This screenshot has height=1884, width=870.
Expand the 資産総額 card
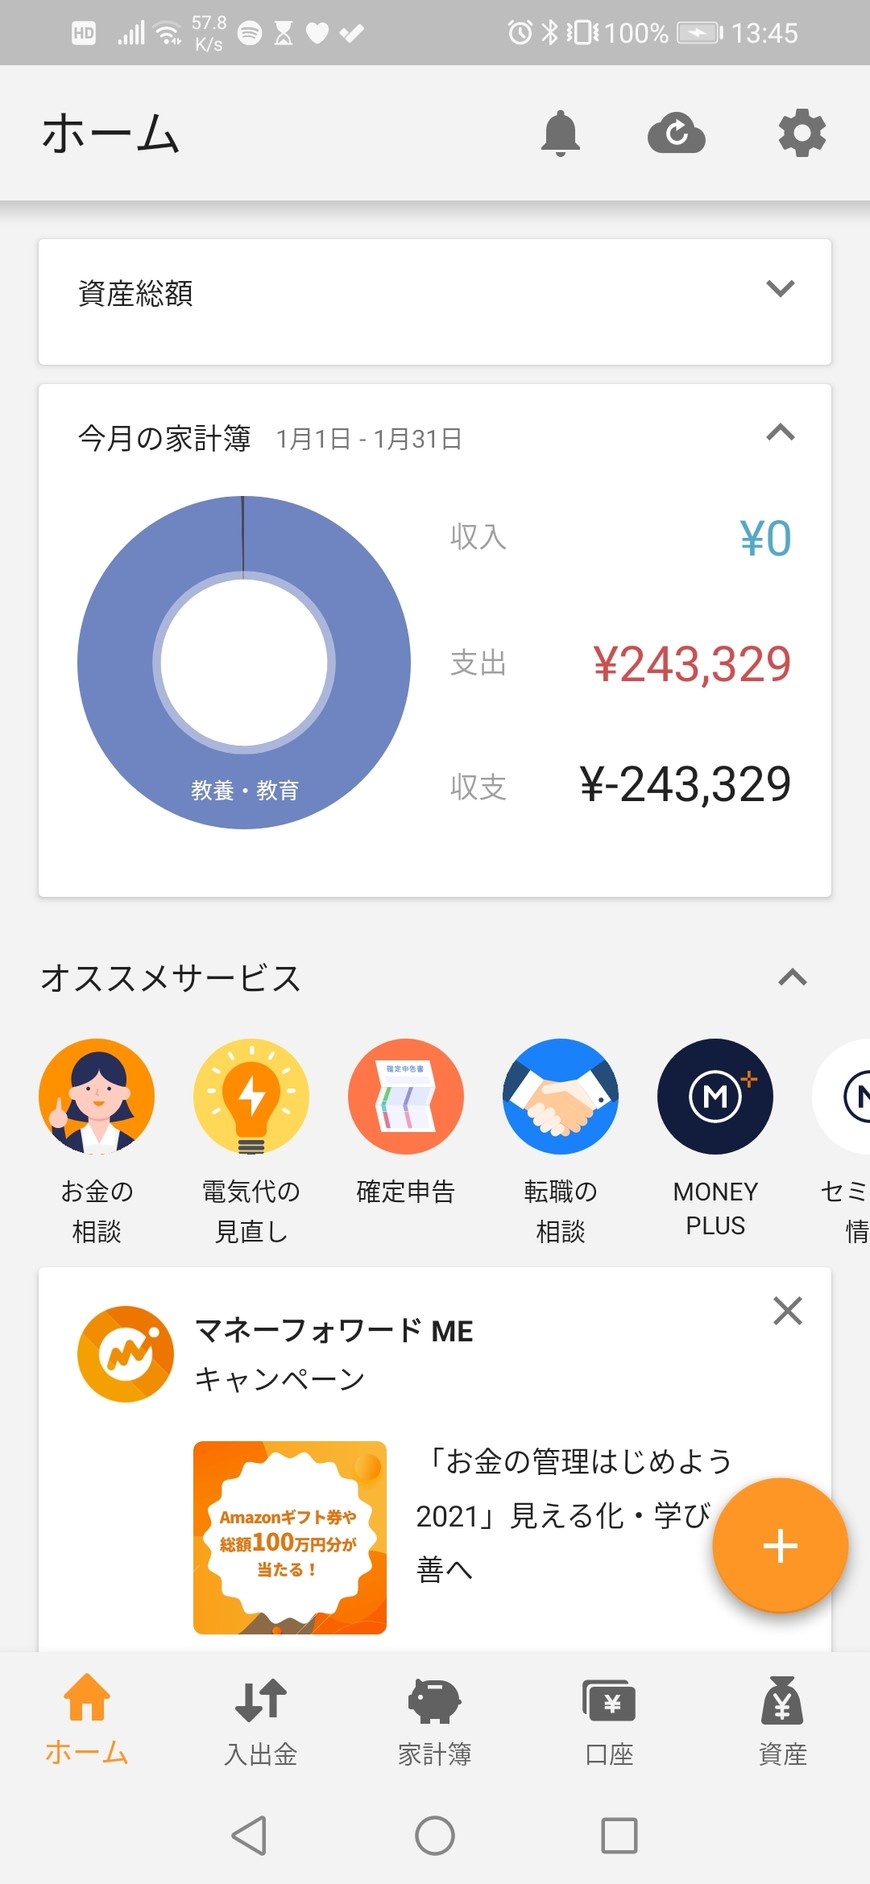click(780, 289)
